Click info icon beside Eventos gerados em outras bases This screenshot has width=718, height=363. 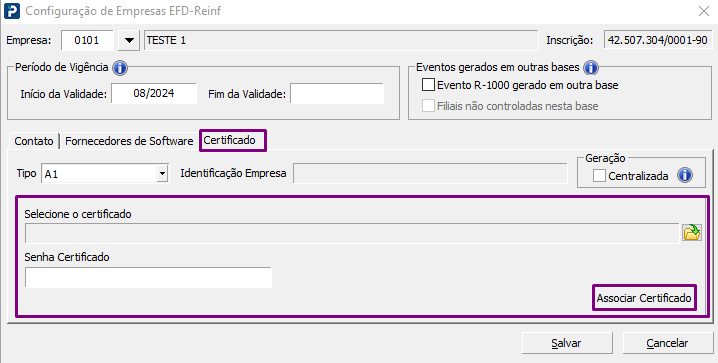pos(591,68)
